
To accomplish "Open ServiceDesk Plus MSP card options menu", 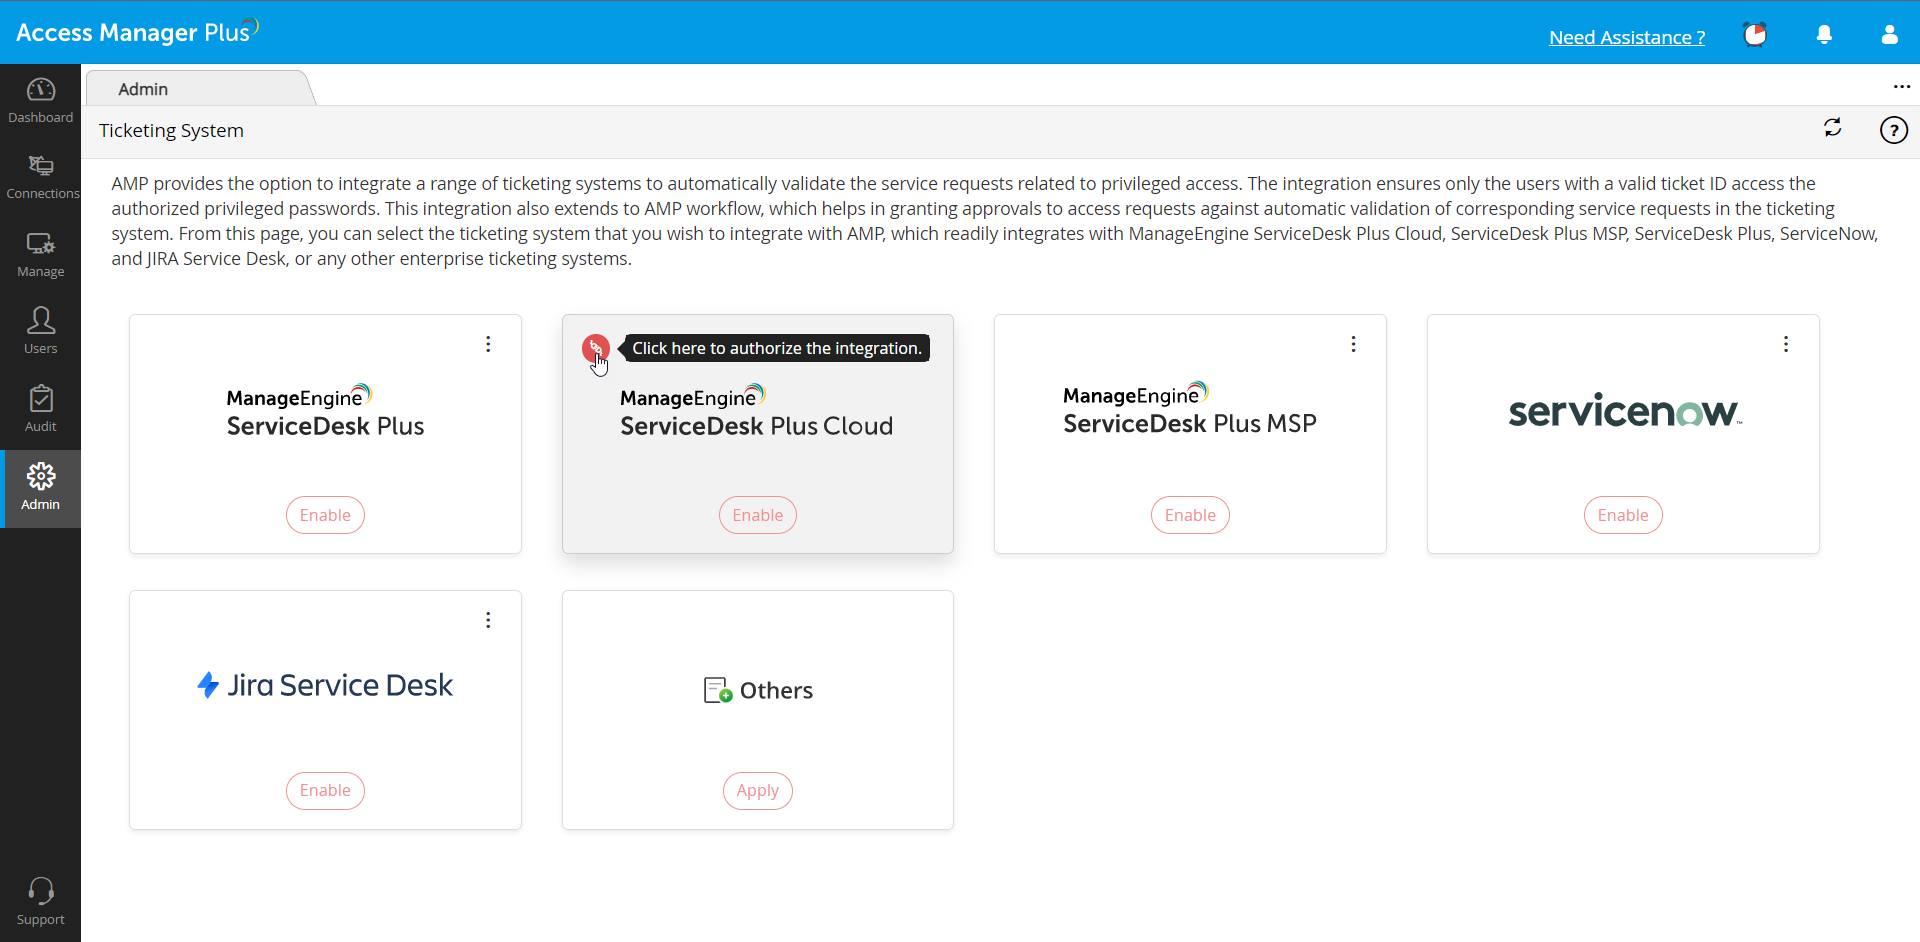I will click(1353, 344).
